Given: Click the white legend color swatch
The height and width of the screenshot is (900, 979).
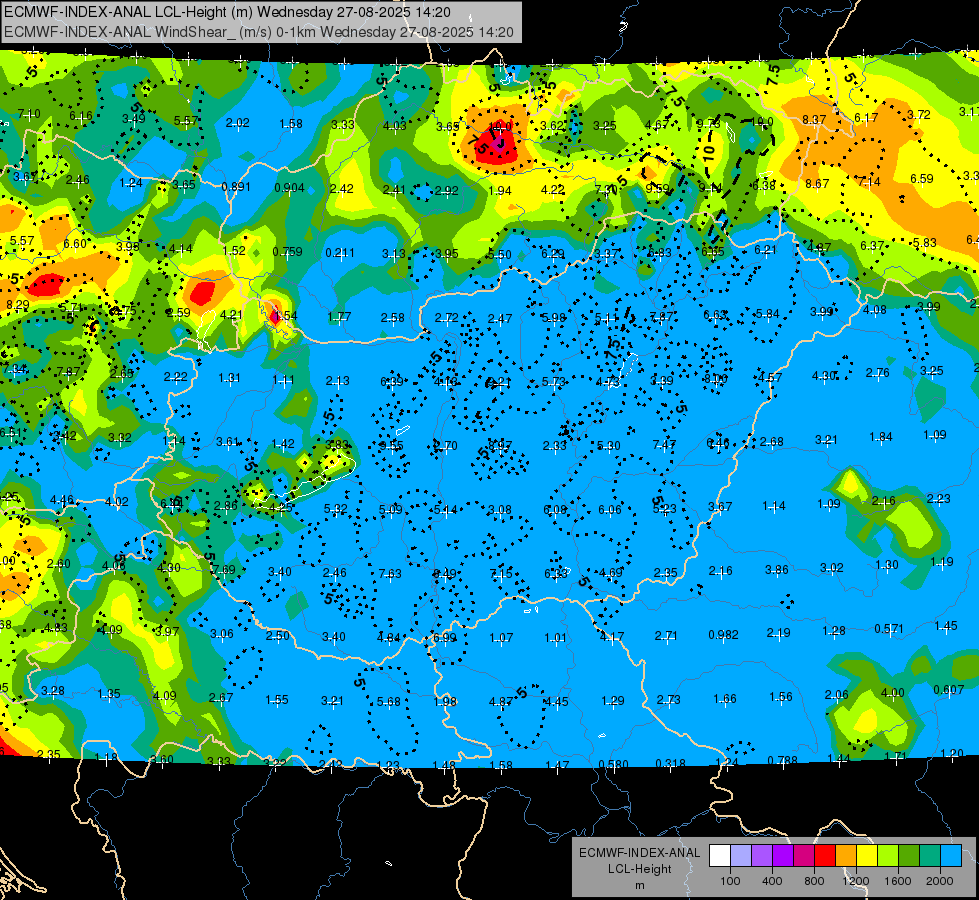Looking at the screenshot, I should 720,855.
